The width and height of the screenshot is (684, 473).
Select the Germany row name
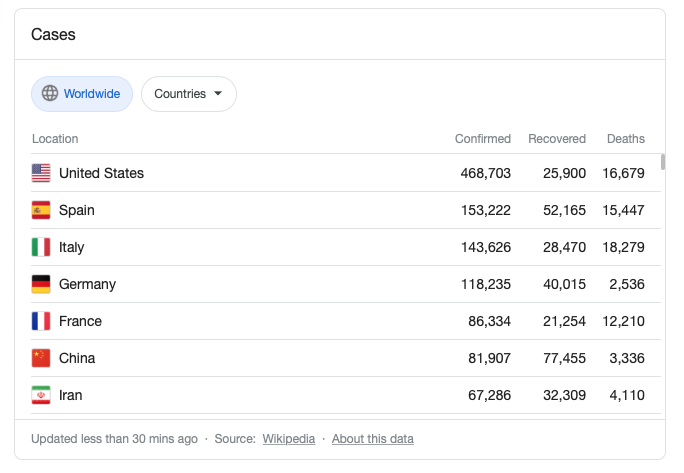coord(87,284)
